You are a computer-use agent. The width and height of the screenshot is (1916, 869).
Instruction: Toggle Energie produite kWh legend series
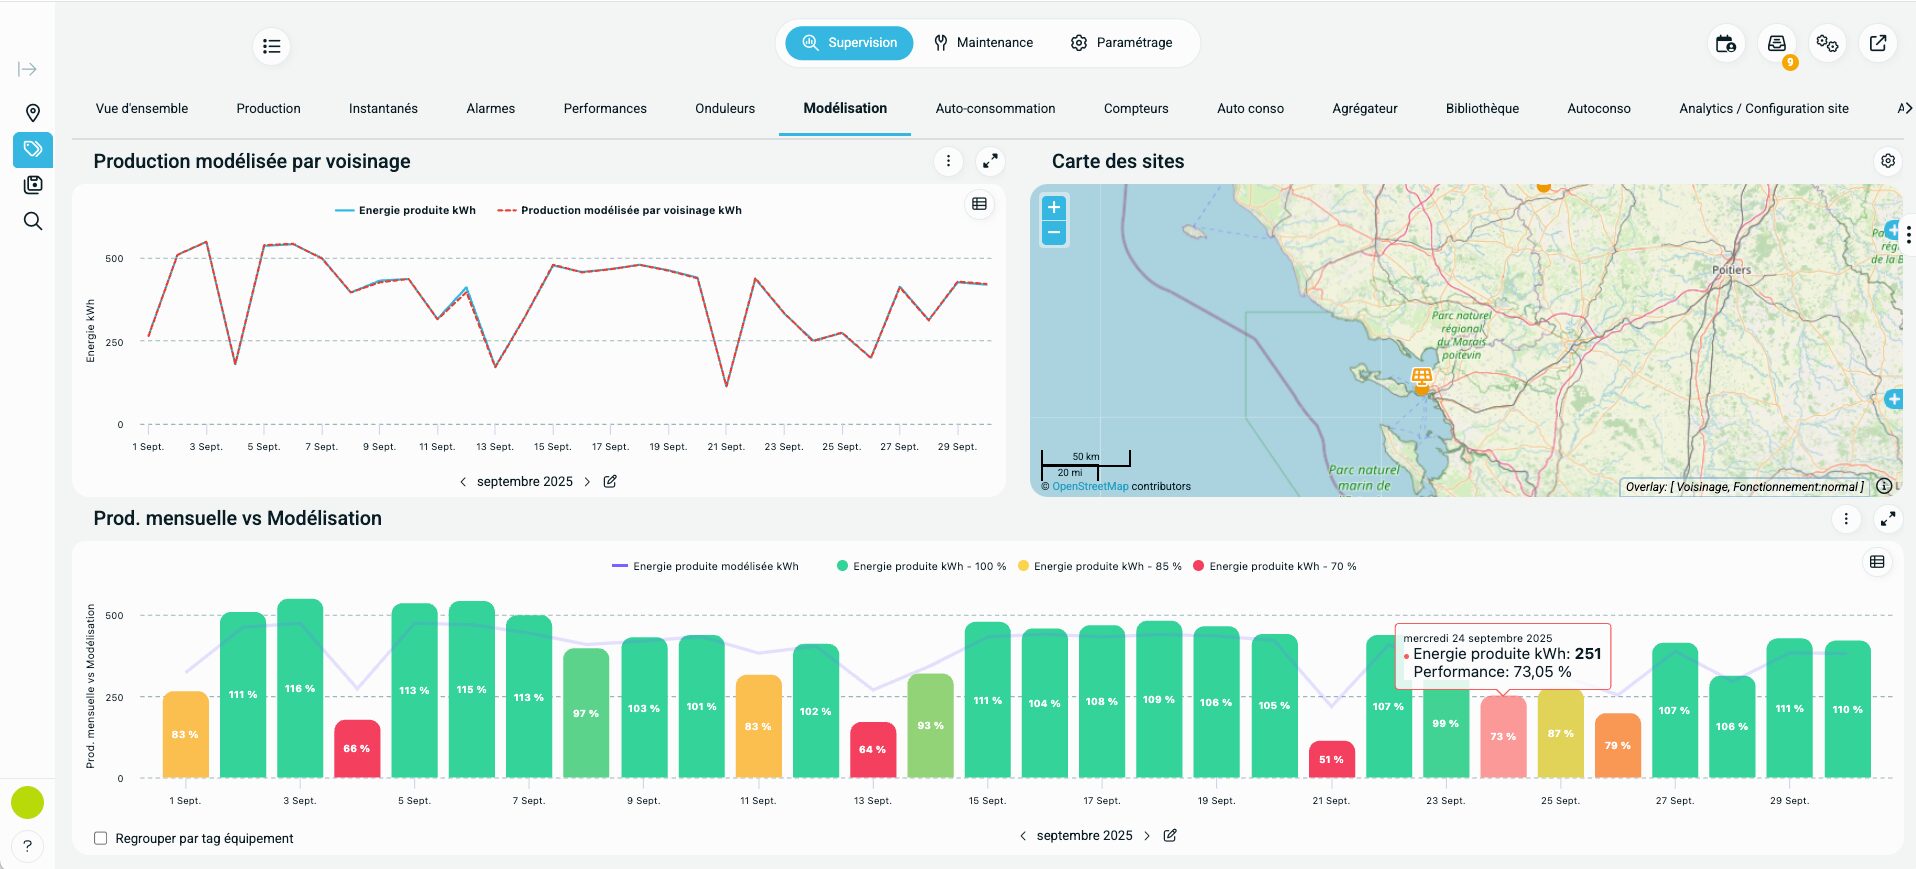tap(405, 211)
